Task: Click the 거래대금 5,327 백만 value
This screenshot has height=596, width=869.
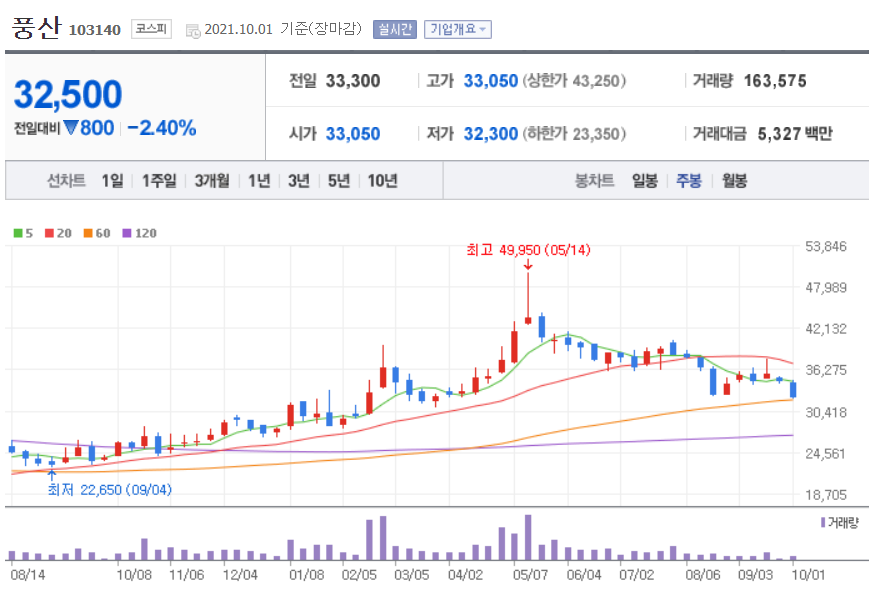Action: point(795,134)
